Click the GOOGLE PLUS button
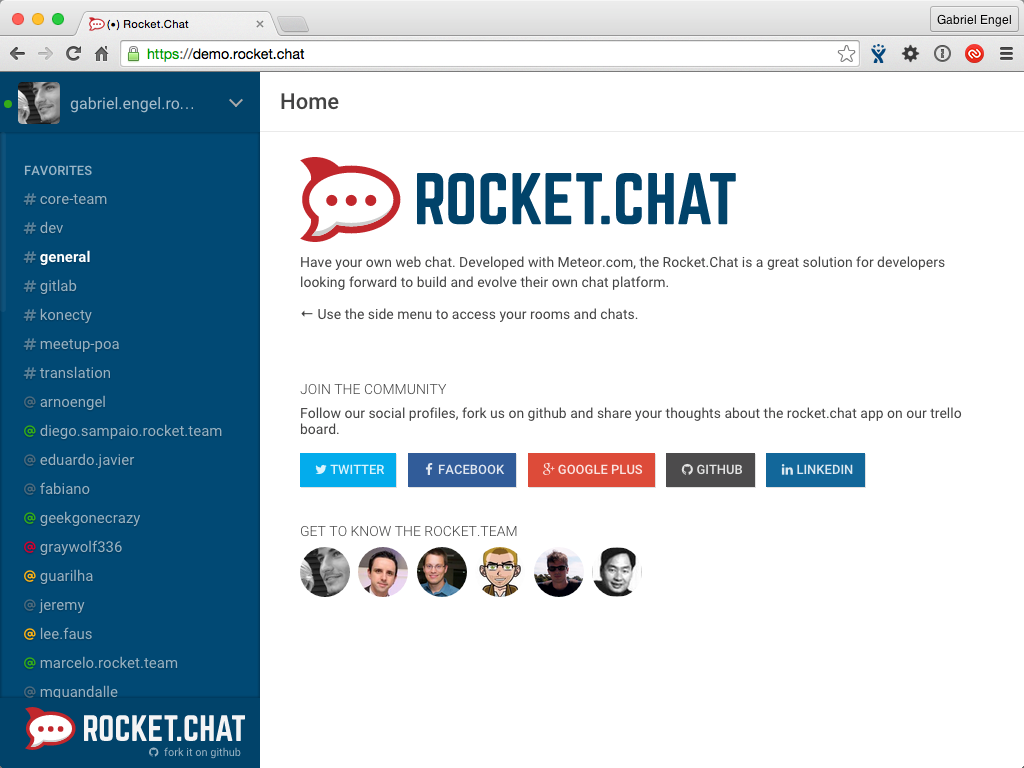 point(591,470)
